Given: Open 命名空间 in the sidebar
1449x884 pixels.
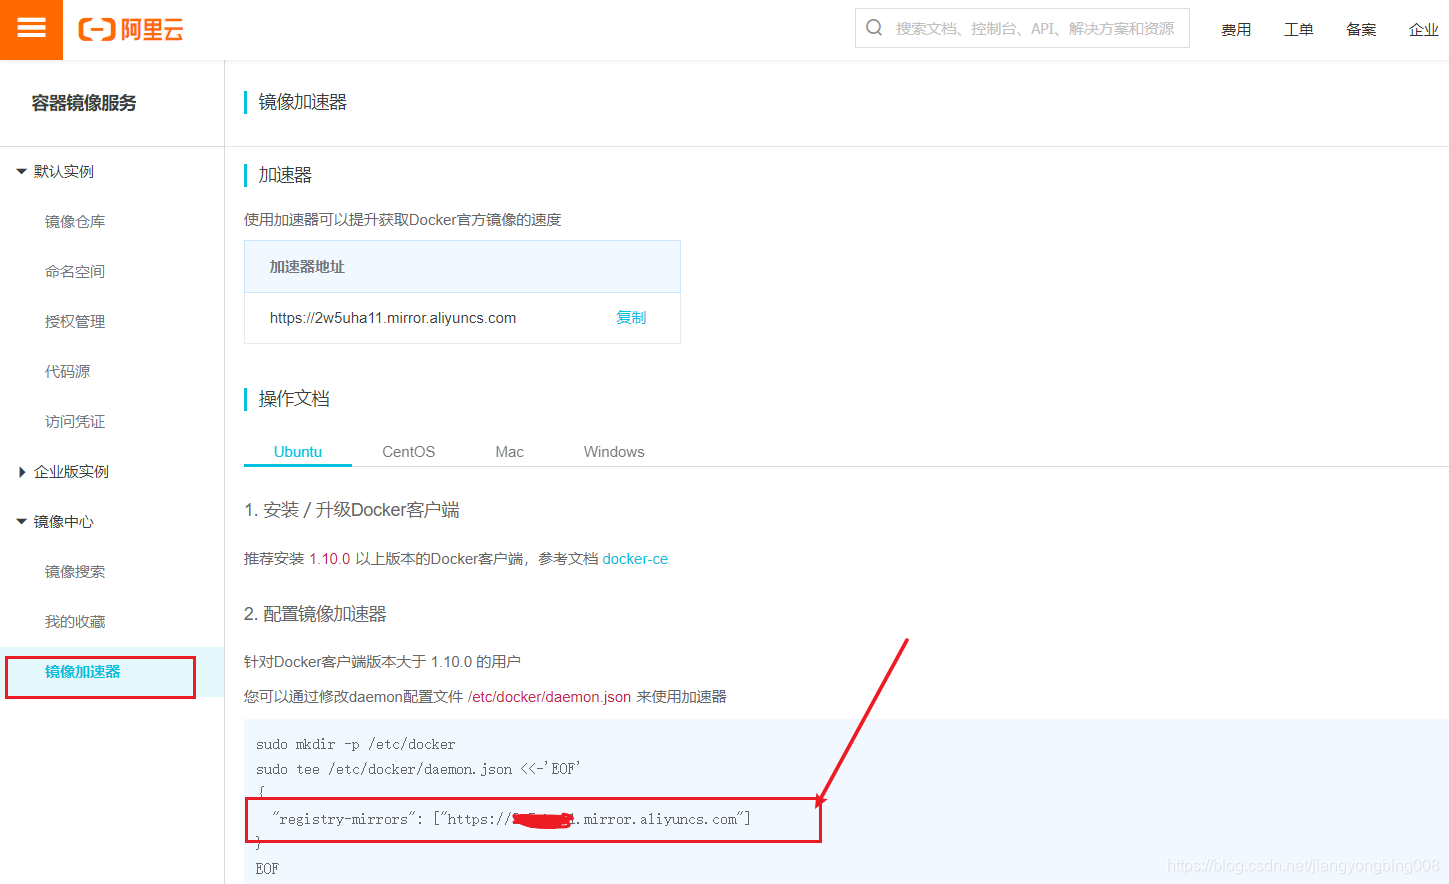Looking at the screenshot, I should tap(75, 272).
